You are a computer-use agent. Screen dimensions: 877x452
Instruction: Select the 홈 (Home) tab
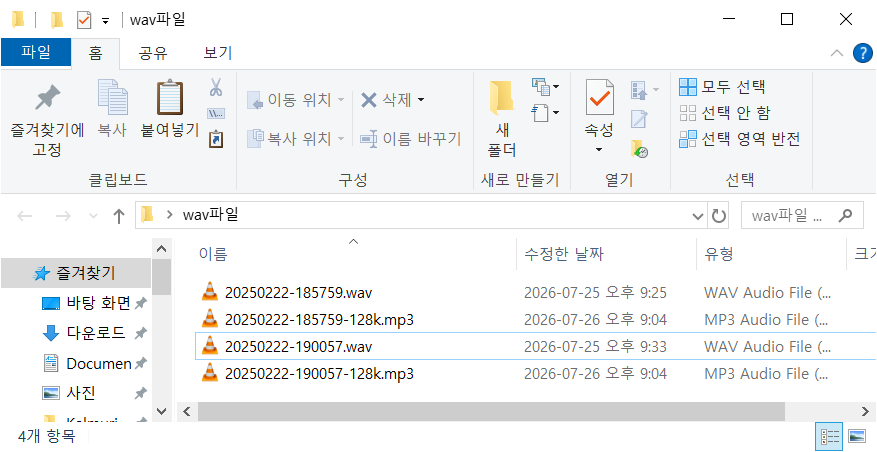[x=95, y=53]
